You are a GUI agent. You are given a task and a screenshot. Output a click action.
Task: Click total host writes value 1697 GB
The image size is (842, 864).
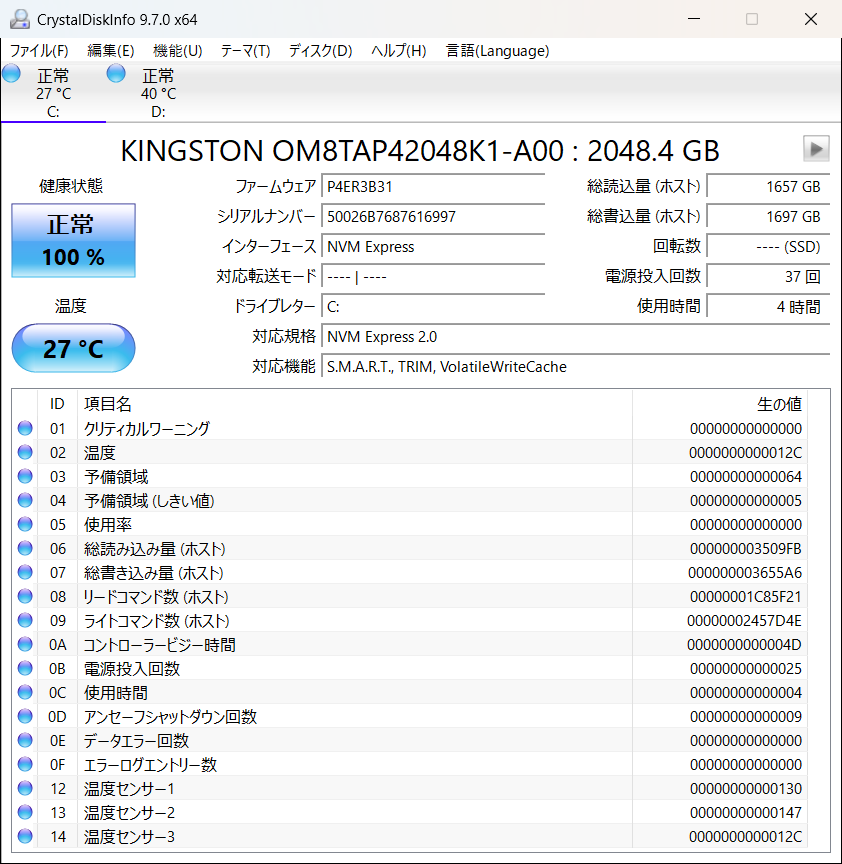(768, 216)
